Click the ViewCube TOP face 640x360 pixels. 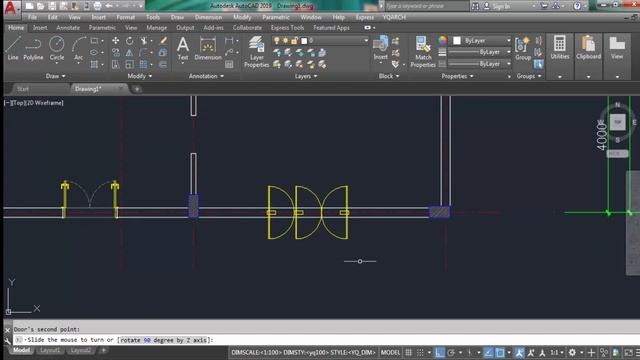click(617, 122)
